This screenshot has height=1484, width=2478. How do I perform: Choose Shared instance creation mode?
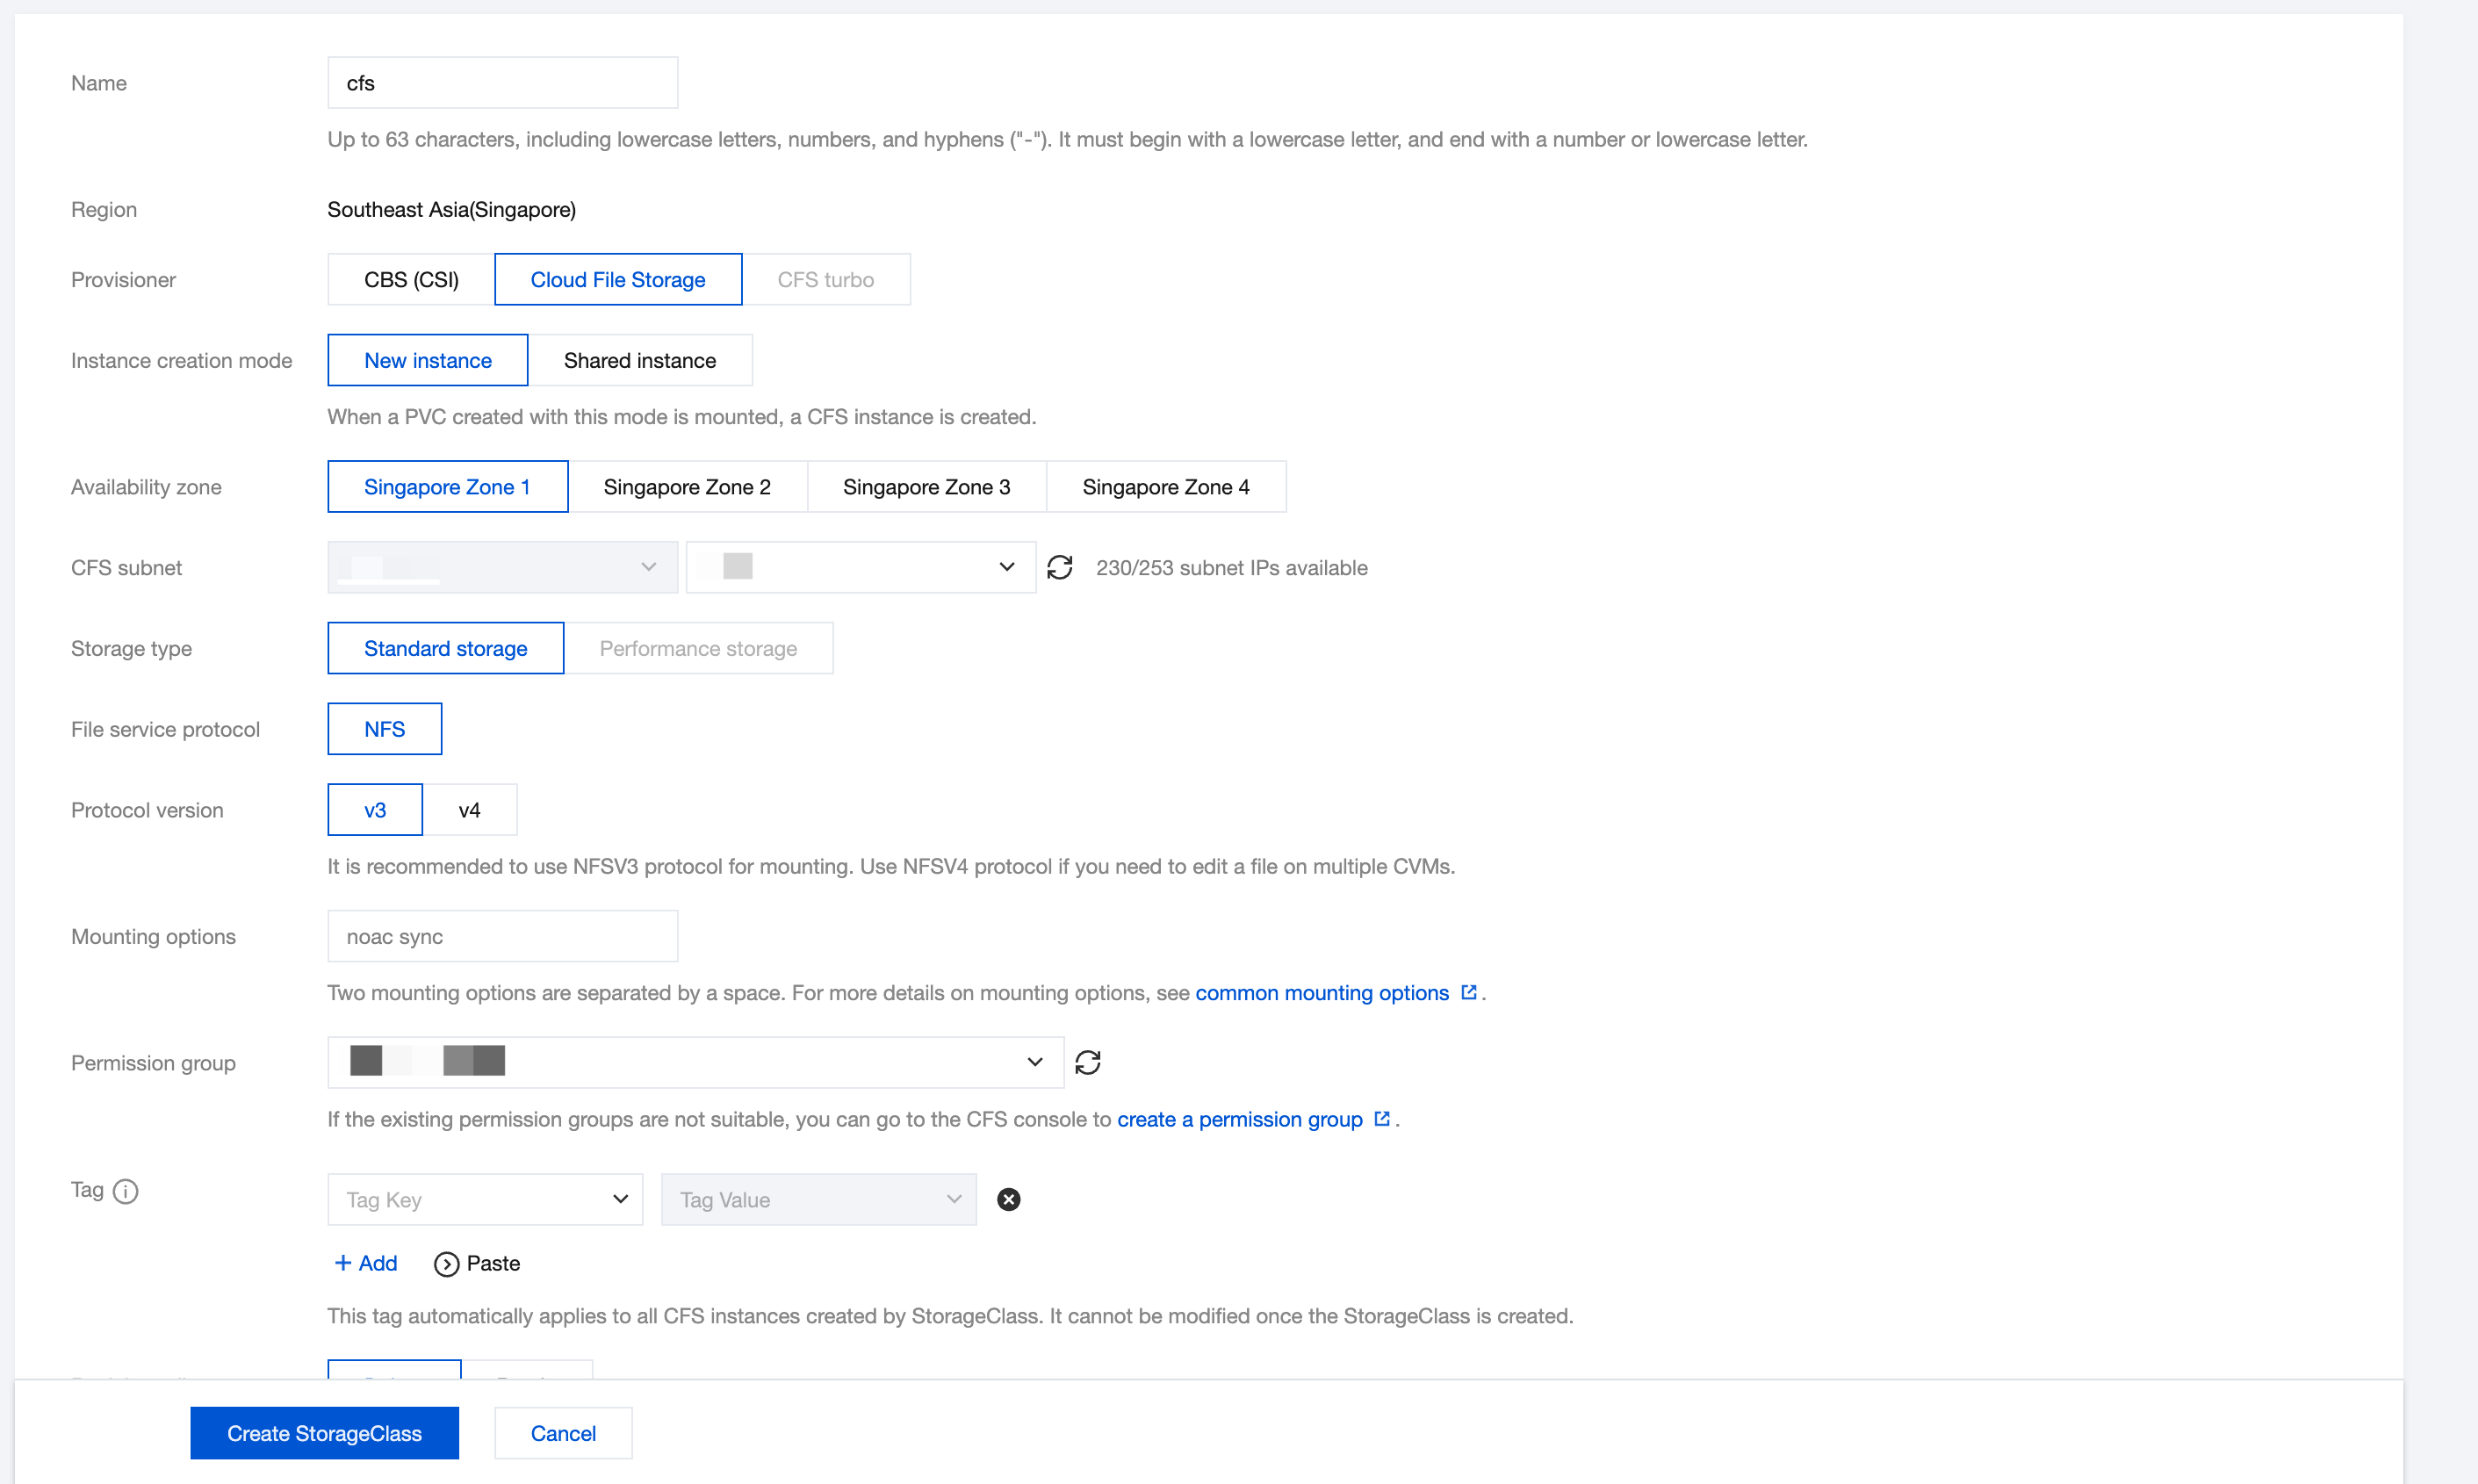point(639,360)
